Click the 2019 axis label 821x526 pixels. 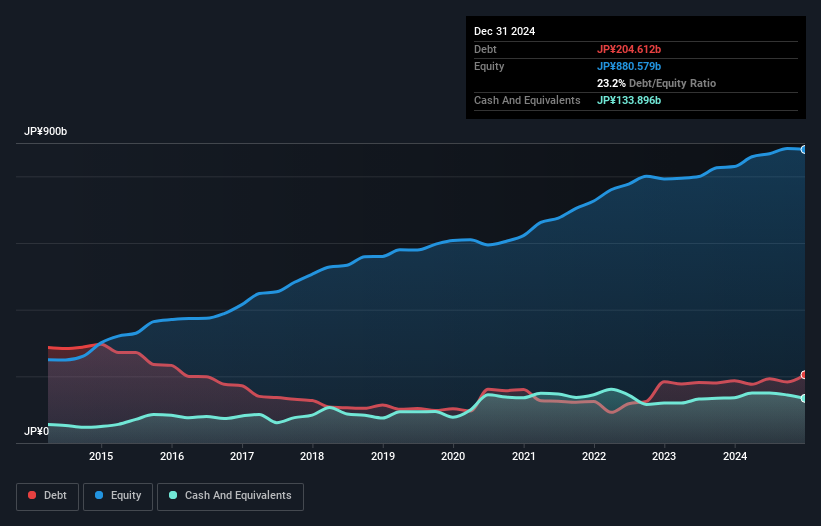point(383,456)
